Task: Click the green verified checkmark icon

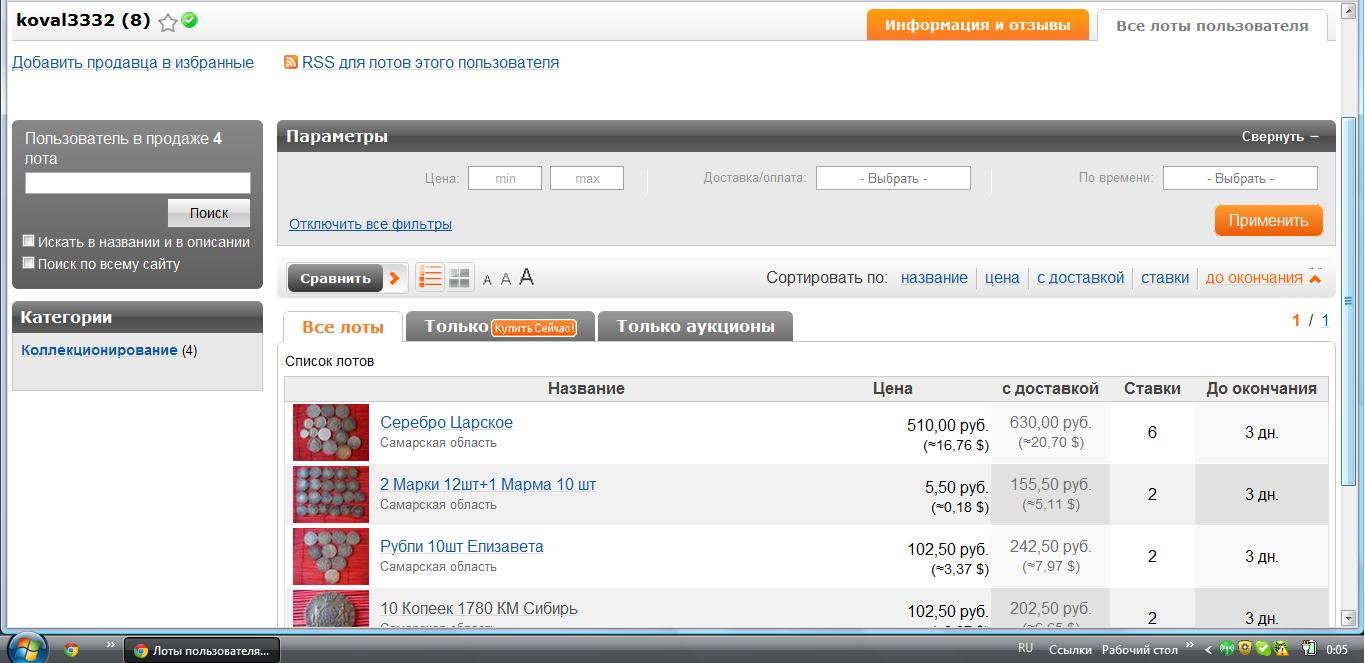Action: (x=189, y=20)
